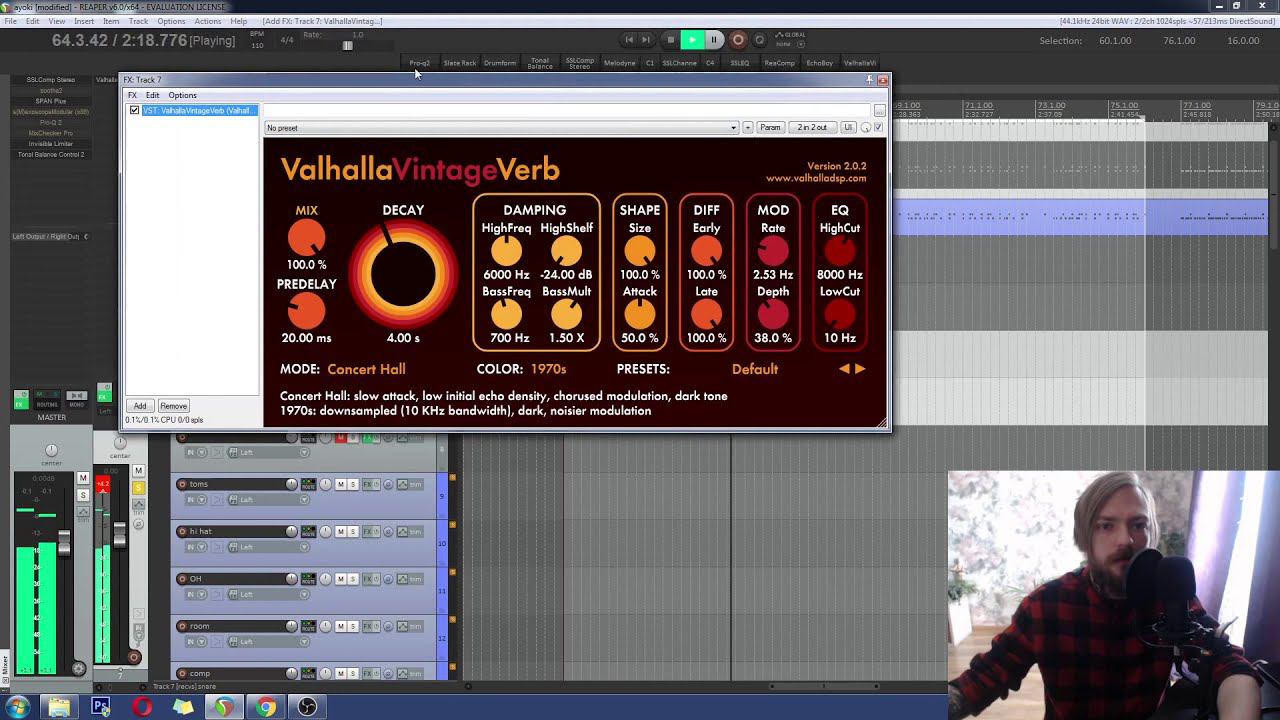Toggle the plugin enable checkbox beside UI button

pos(878,127)
